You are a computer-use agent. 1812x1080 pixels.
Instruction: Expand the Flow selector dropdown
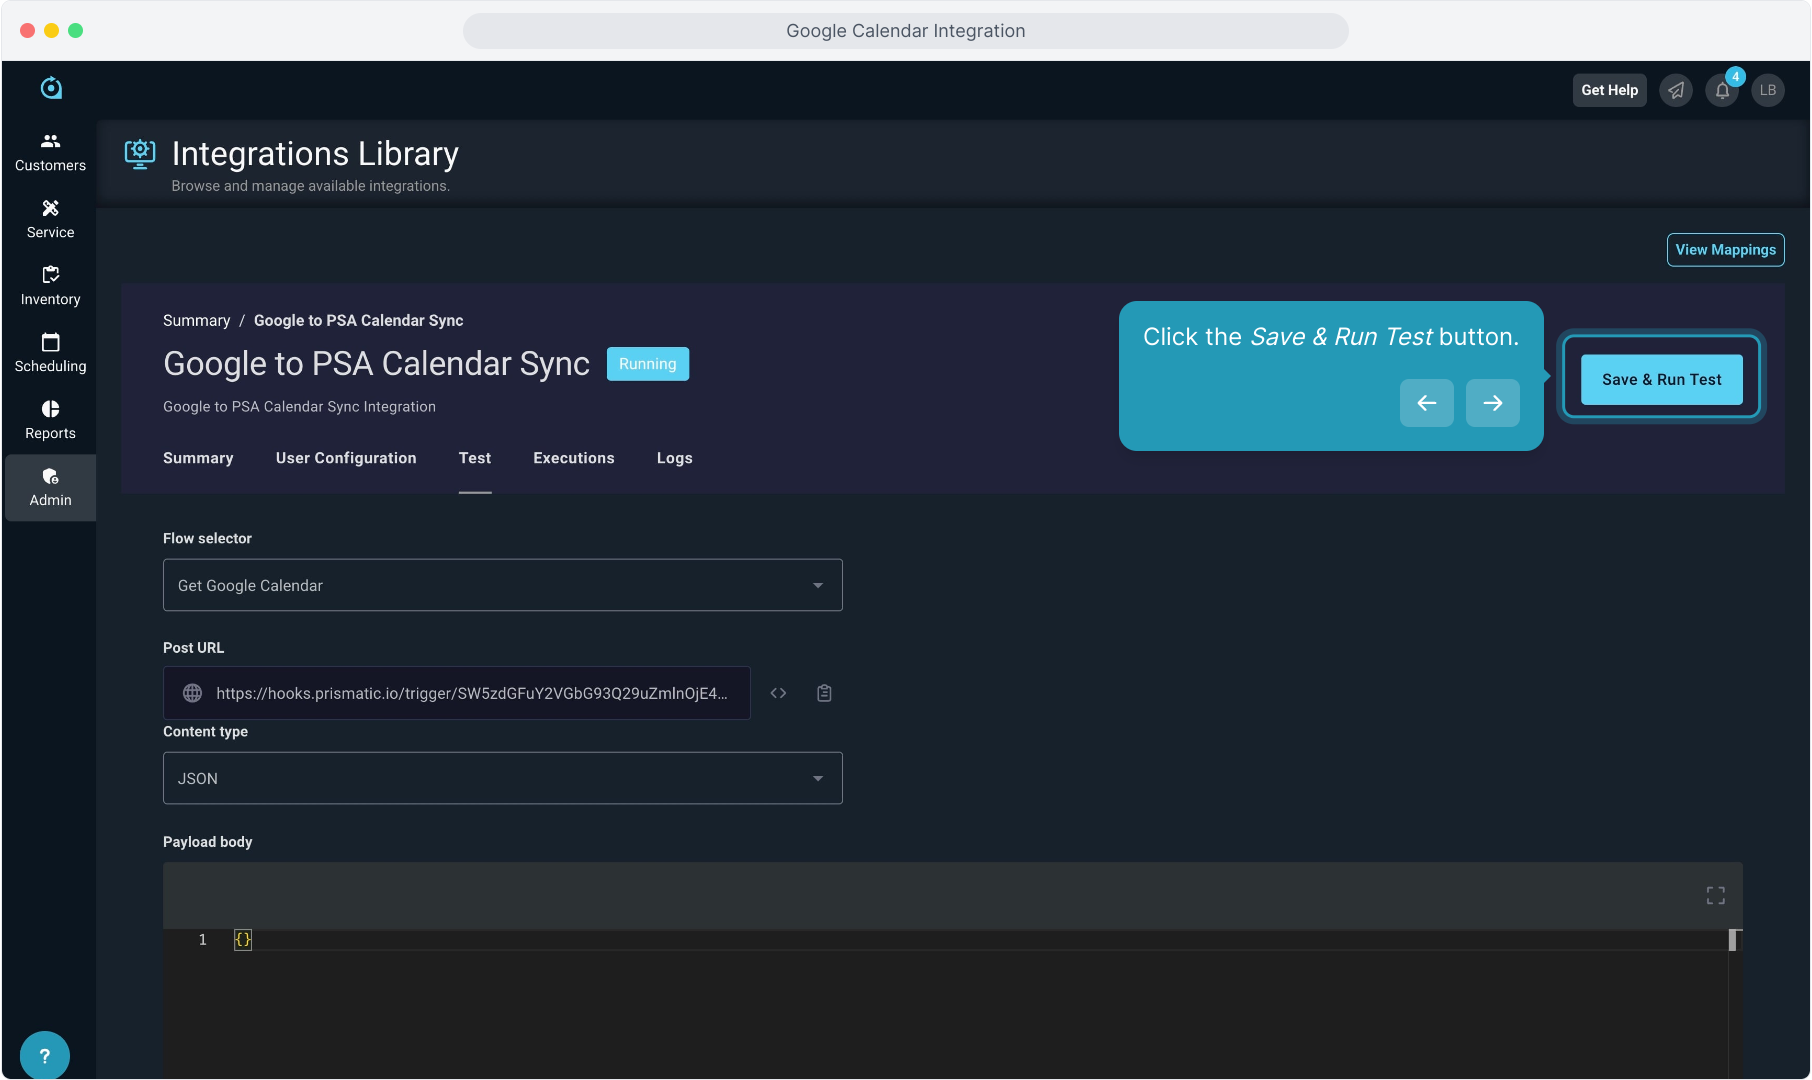tap(502, 585)
